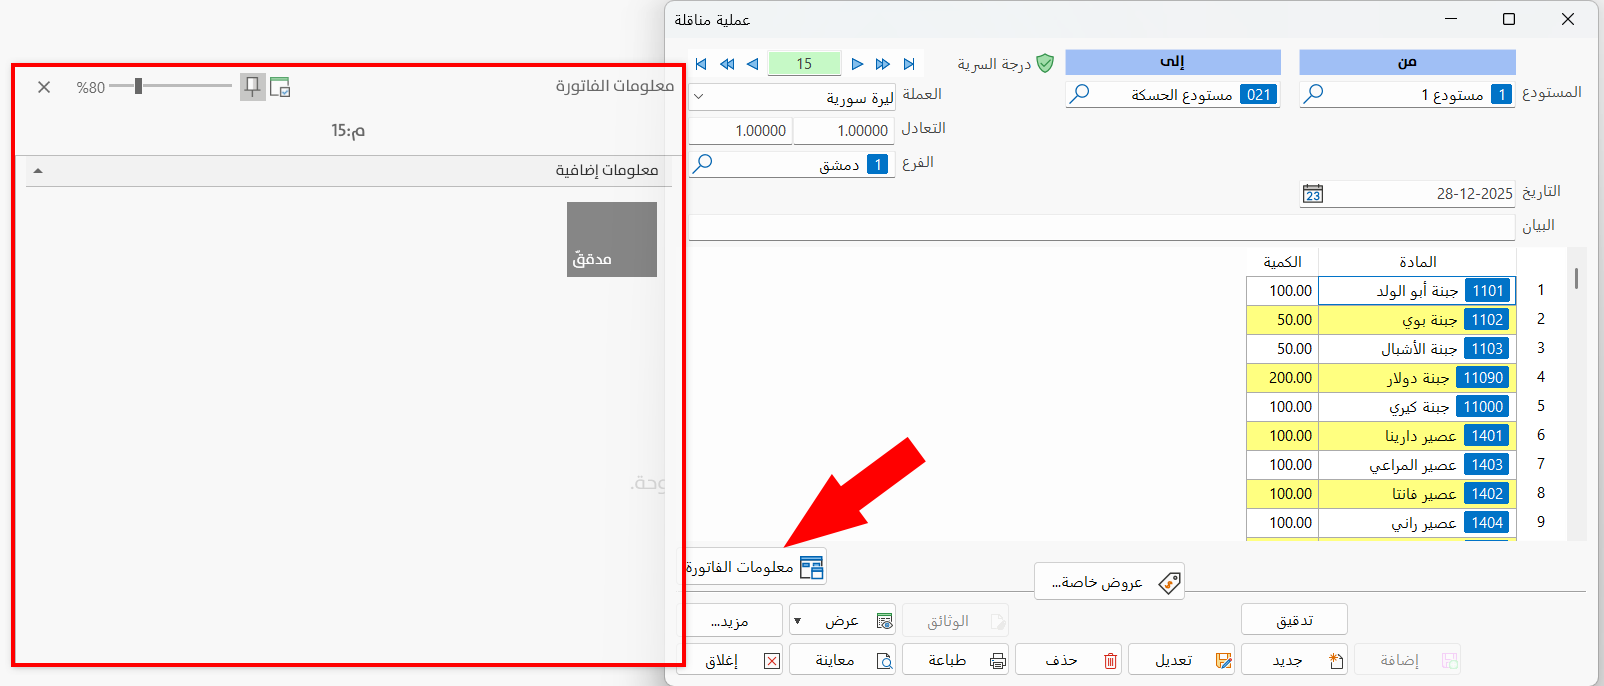Viewport: 1604px width, 686px height.
Task: Click the معاينة preview button
Action: click(x=842, y=660)
